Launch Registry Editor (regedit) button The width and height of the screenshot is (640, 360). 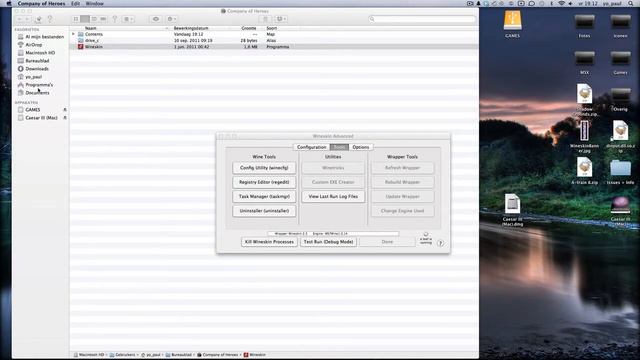click(264, 182)
